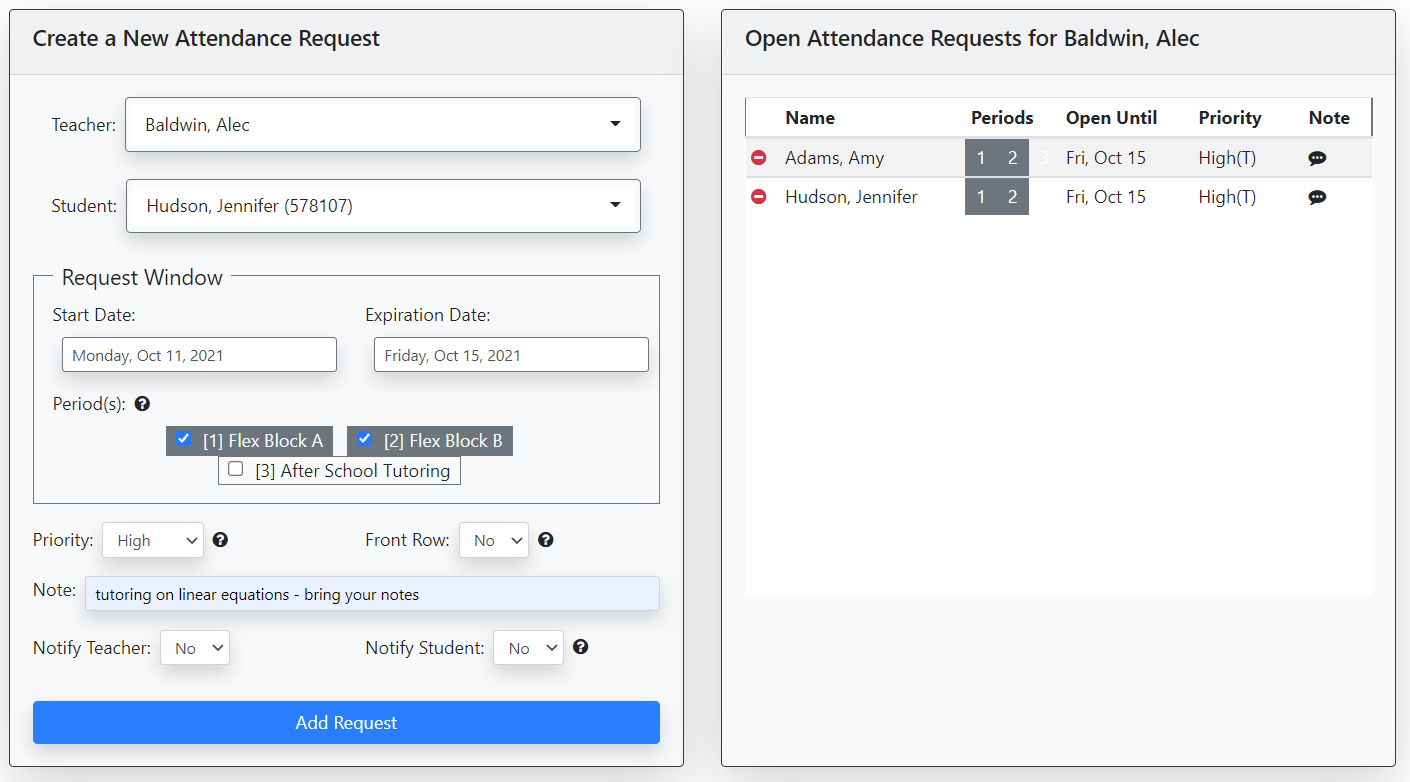
Task: View the note icon on Adams, Amy's row
Action: (x=1317, y=157)
